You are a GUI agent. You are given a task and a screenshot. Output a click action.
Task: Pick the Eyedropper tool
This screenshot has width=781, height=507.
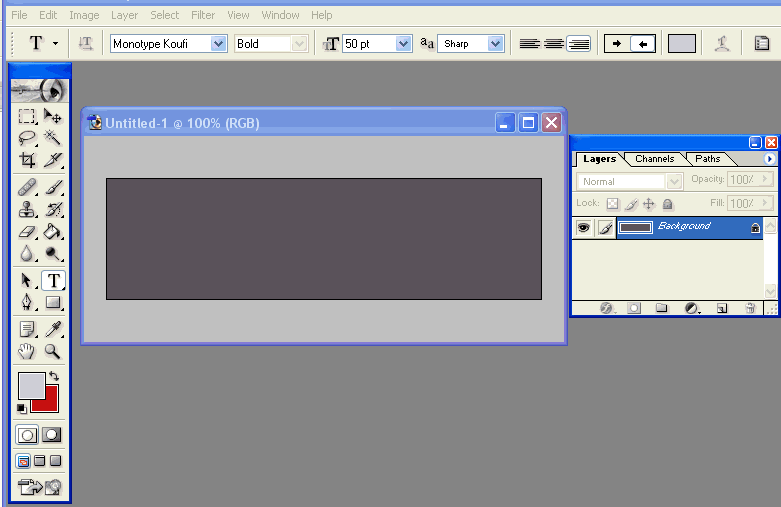[53, 329]
